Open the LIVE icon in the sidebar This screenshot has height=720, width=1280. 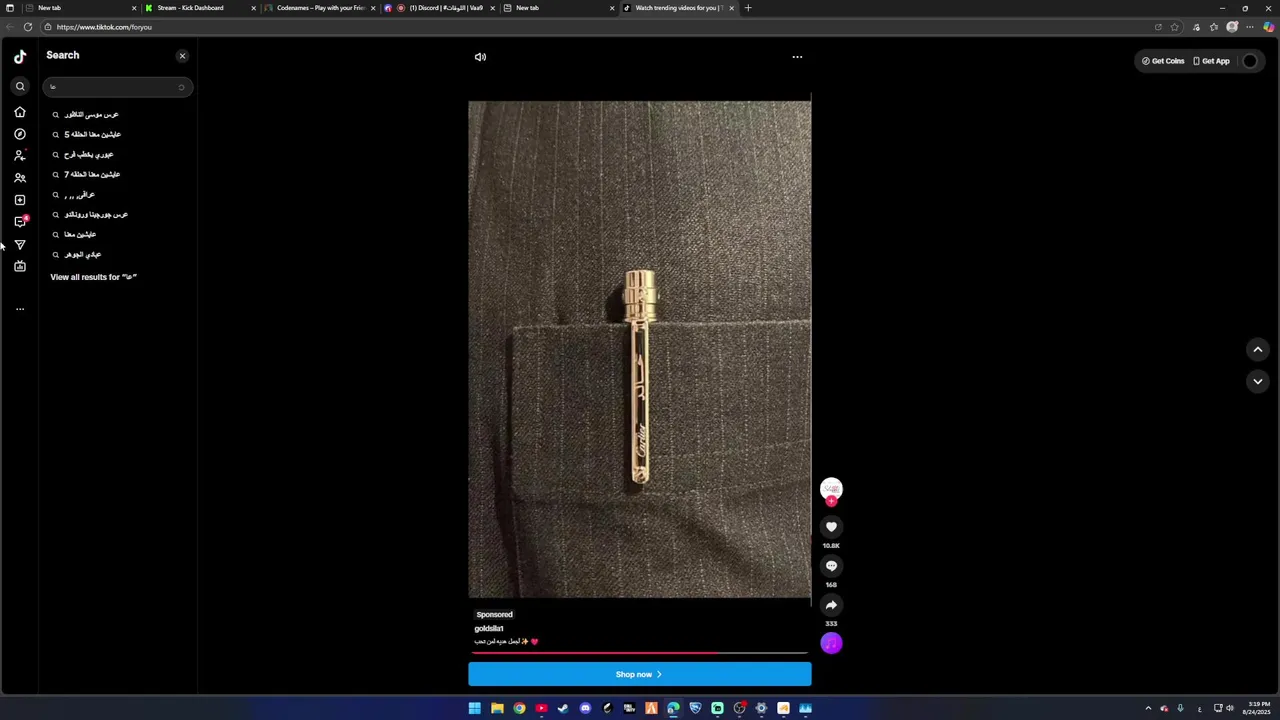coord(20,266)
